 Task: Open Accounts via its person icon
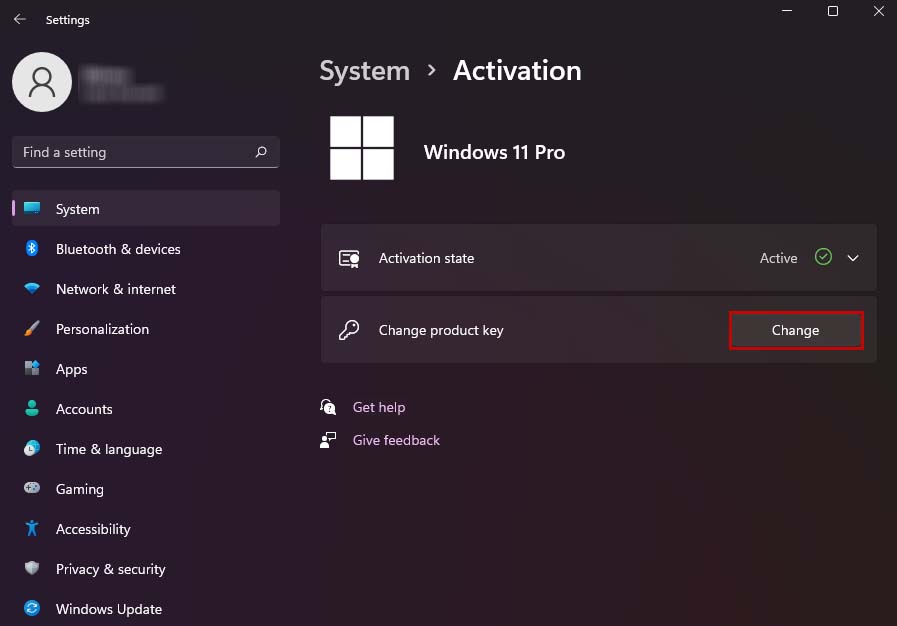click(x=31, y=409)
